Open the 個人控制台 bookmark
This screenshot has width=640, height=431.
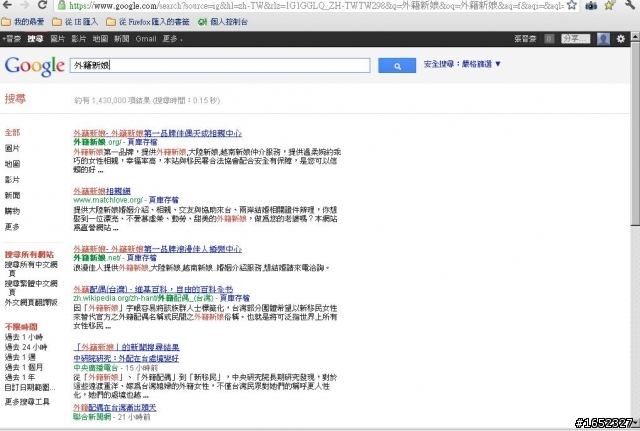(x=223, y=22)
